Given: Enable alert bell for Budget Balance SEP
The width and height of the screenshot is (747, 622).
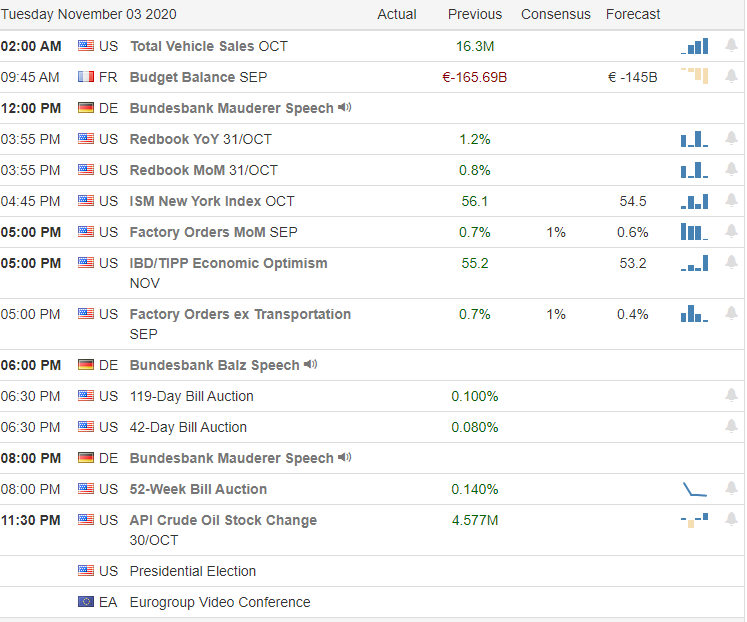Looking at the screenshot, I should [x=731, y=77].
